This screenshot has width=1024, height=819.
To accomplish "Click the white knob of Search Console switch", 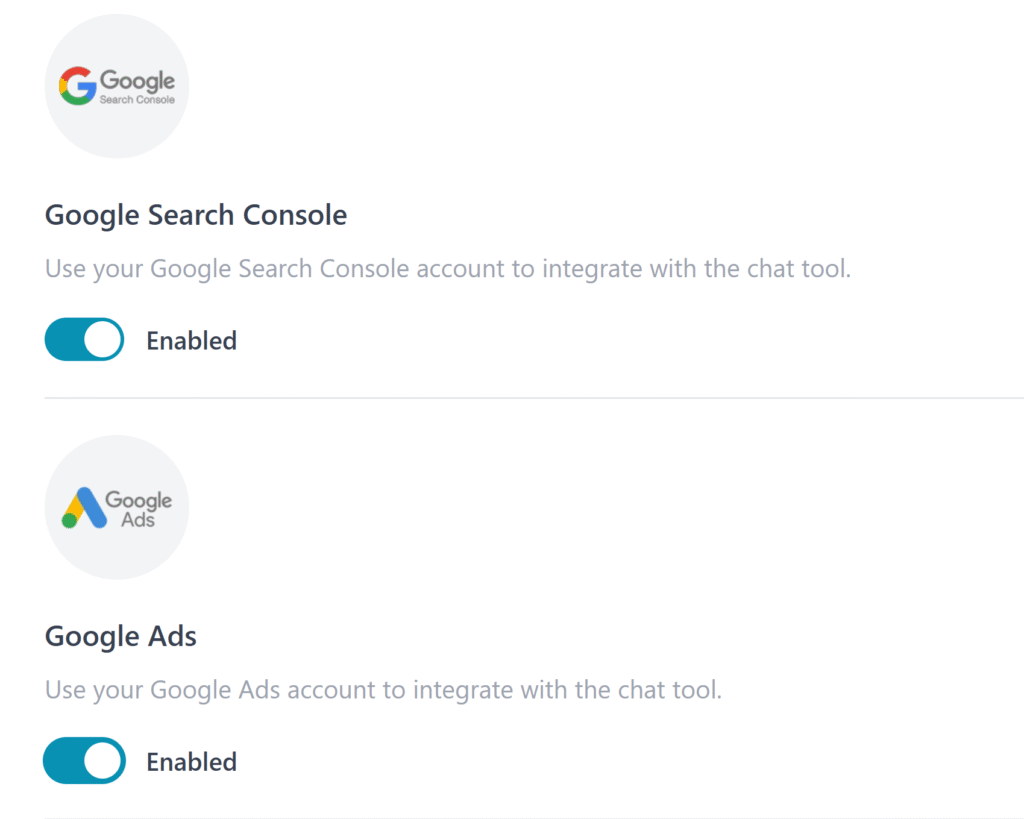I will click(102, 340).
